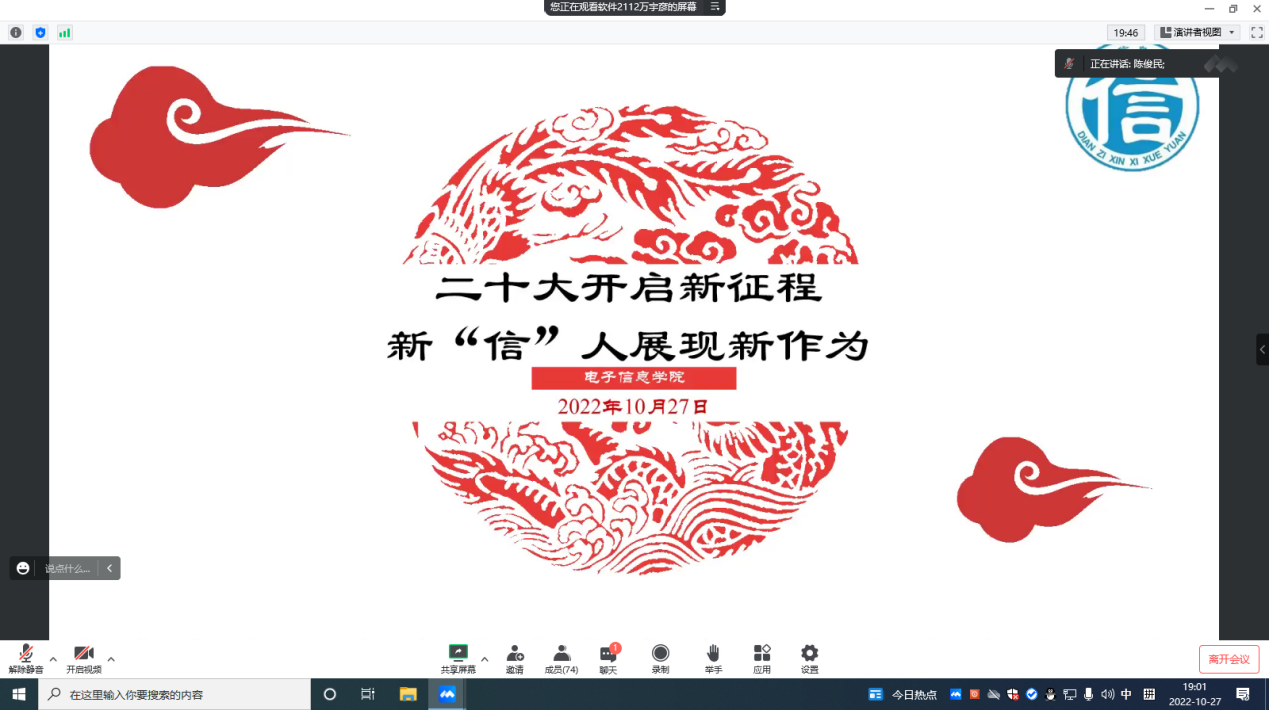Open the 演讲者视图 view layout menu

click(x=1197, y=33)
